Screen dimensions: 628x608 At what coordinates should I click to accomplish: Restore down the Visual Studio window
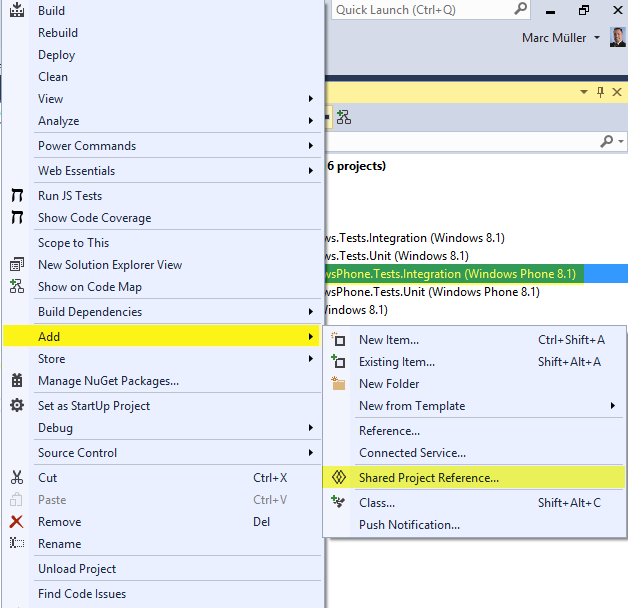(x=584, y=10)
